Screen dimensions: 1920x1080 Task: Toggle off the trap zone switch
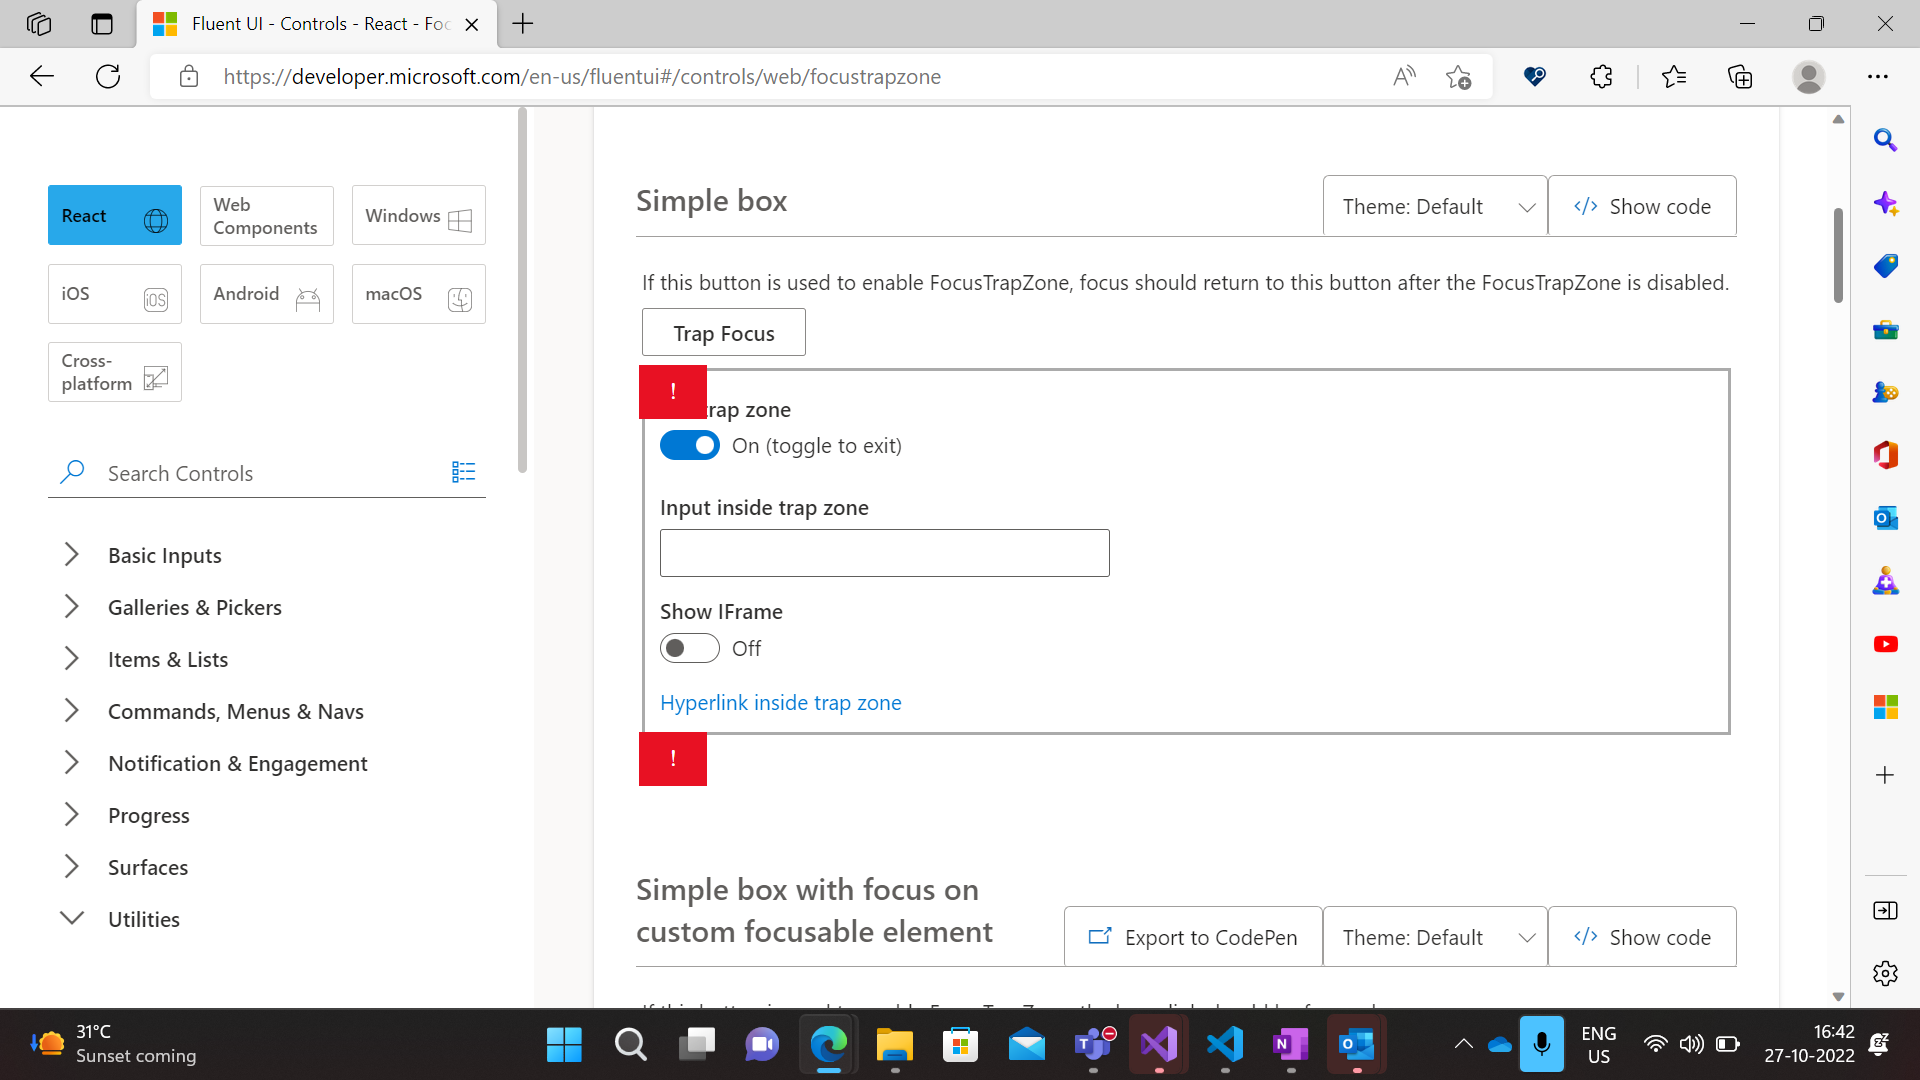click(689, 445)
